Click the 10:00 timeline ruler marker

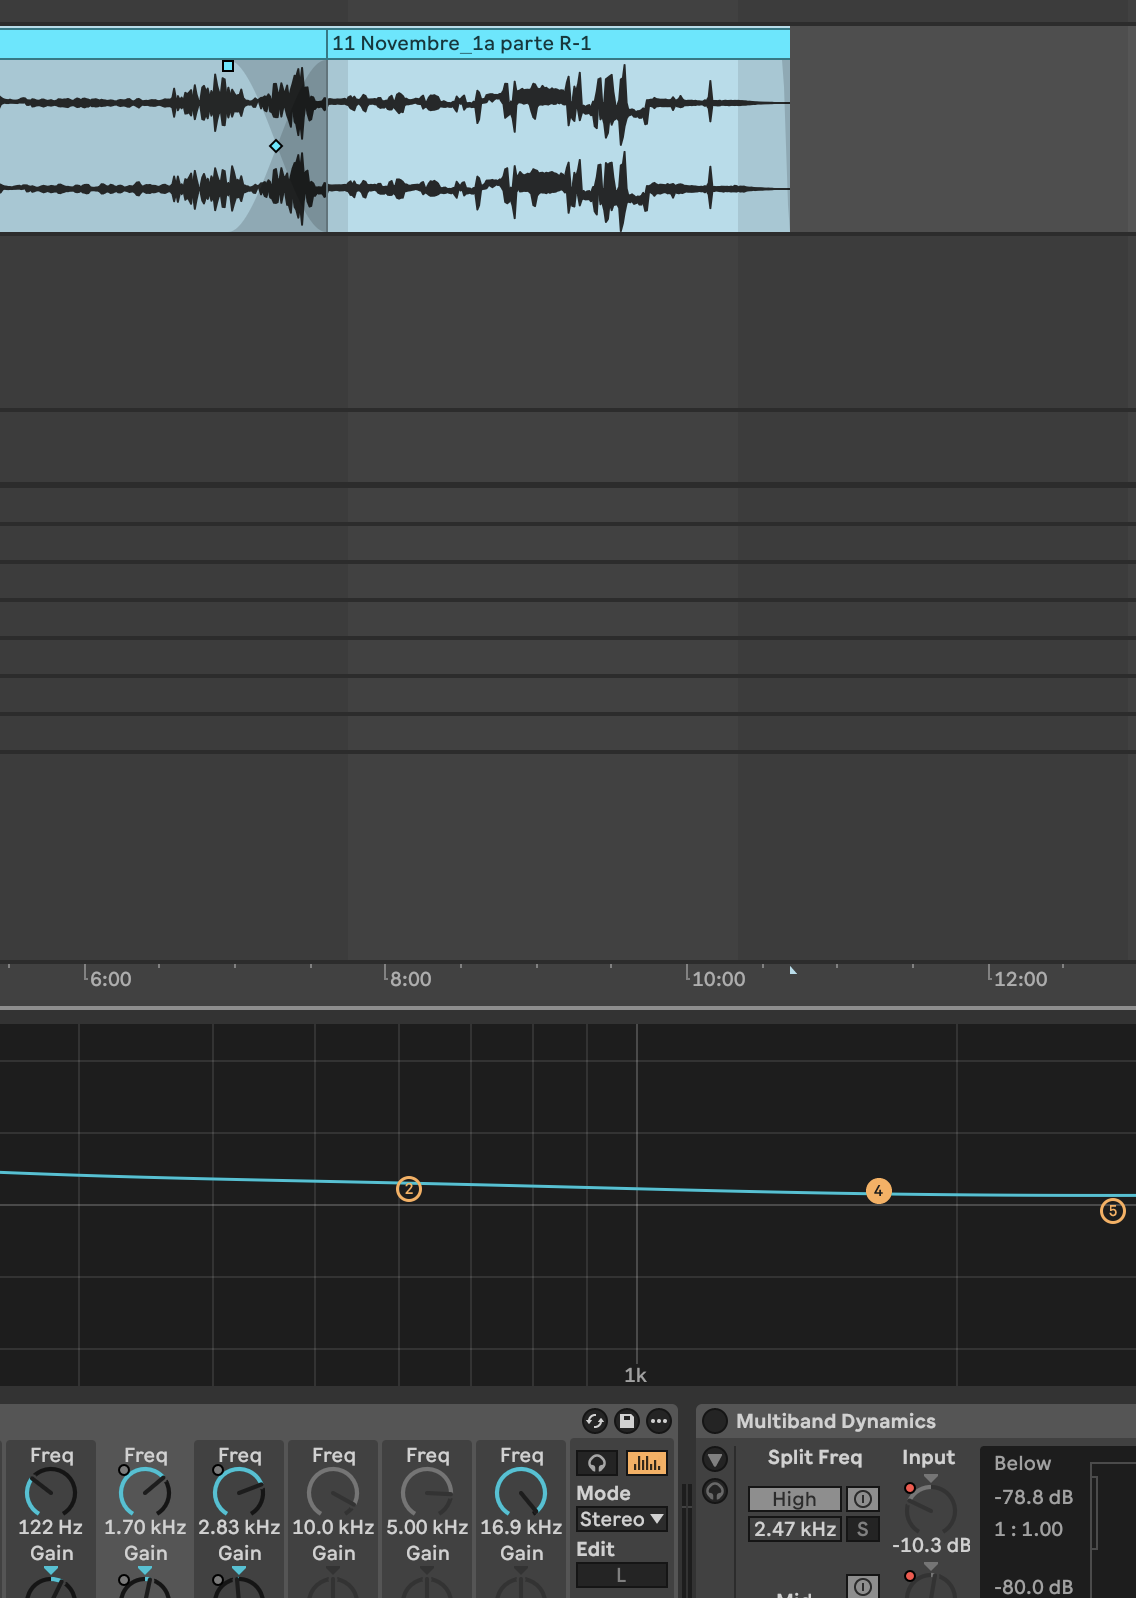[x=718, y=979]
